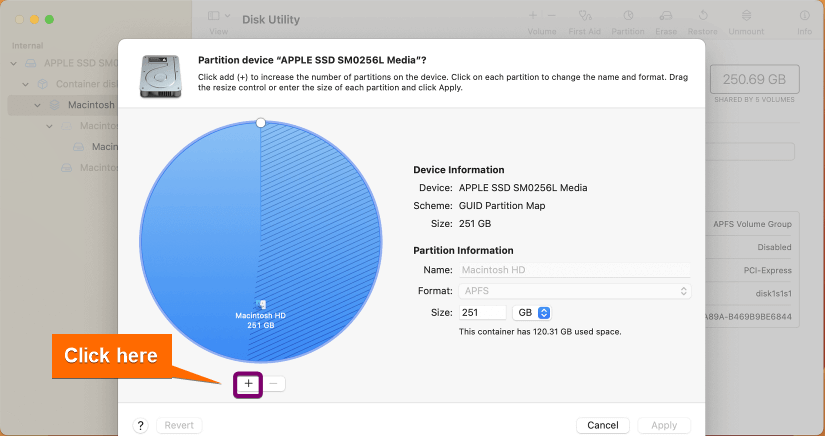Click the Unmount toolbar icon
Image resolution: width=825 pixels, height=436 pixels.
pyautogui.click(x=746, y=16)
